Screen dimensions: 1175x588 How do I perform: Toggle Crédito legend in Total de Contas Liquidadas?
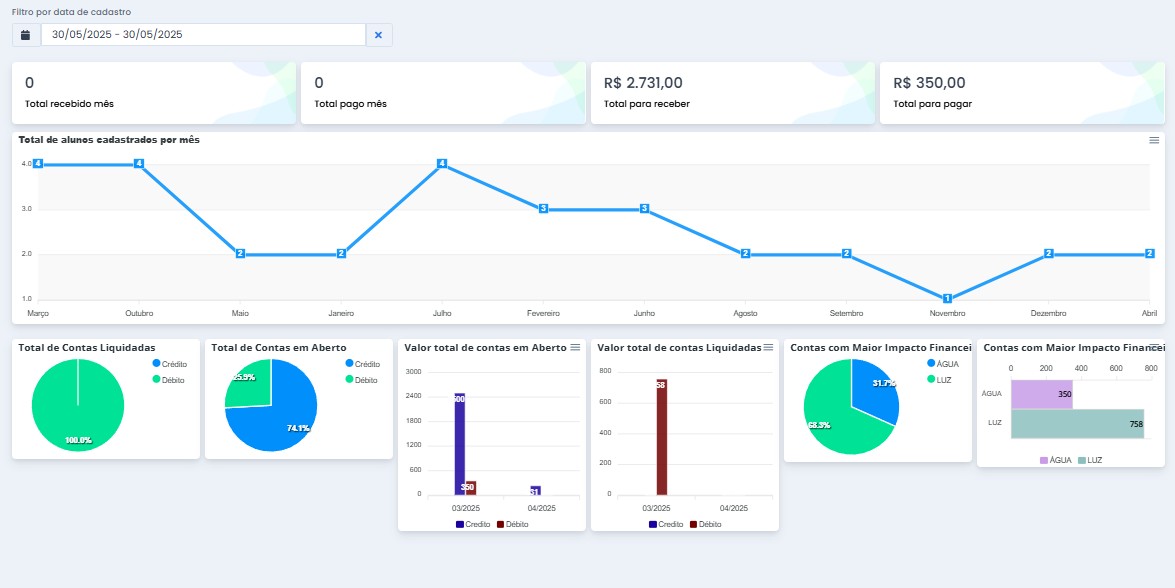click(169, 363)
